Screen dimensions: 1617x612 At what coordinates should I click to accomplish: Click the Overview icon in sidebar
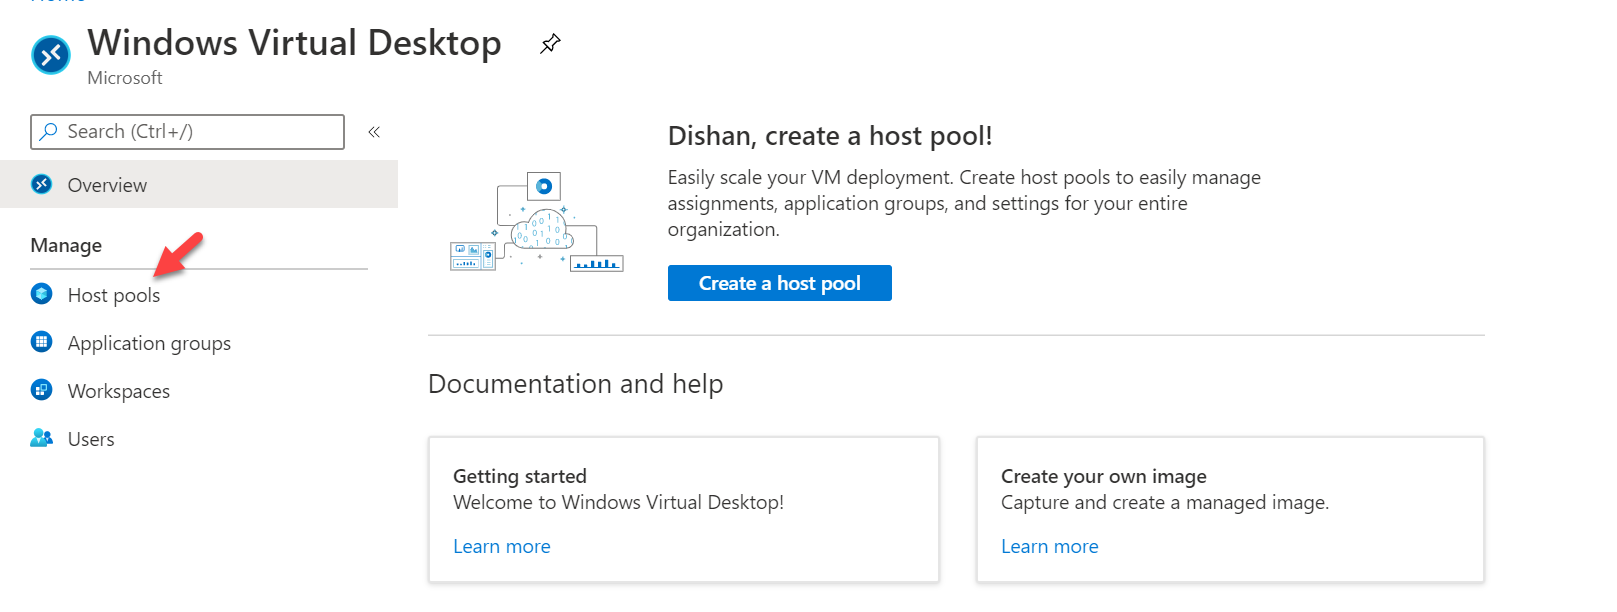tap(42, 184)
